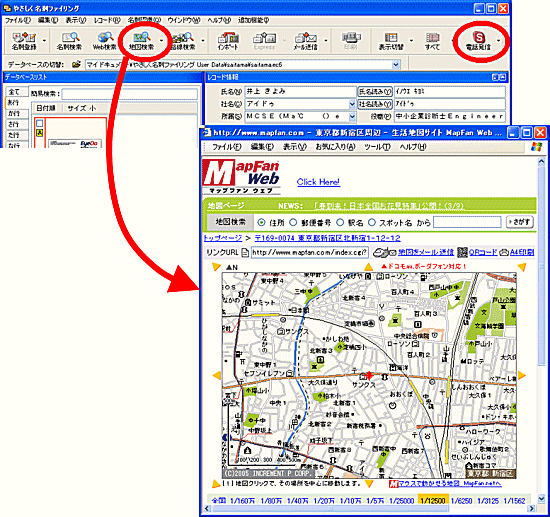Focus the map search text field

tap(467, 222)
